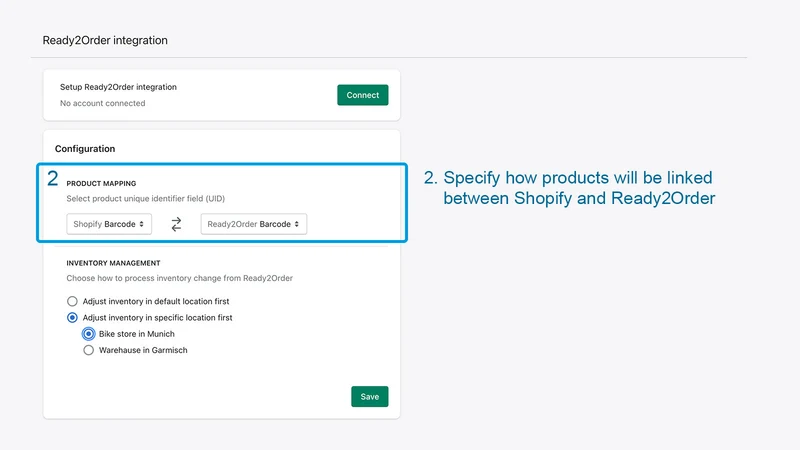Save the Ready2Order configuration

click(369, 396)
